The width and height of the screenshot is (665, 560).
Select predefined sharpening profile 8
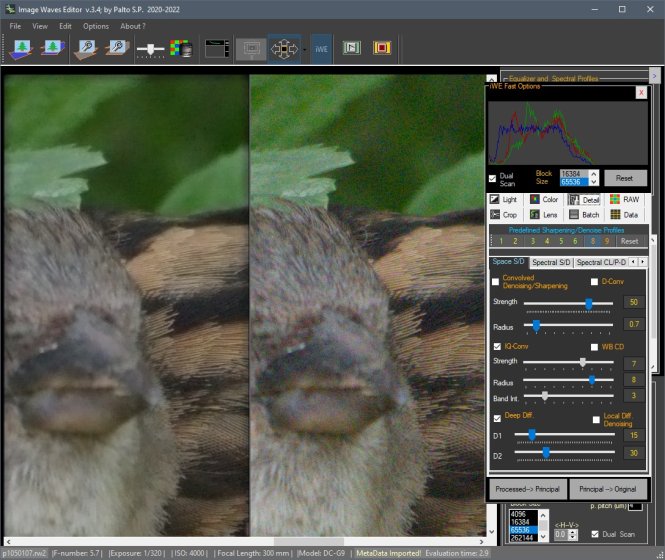[592, 241]
